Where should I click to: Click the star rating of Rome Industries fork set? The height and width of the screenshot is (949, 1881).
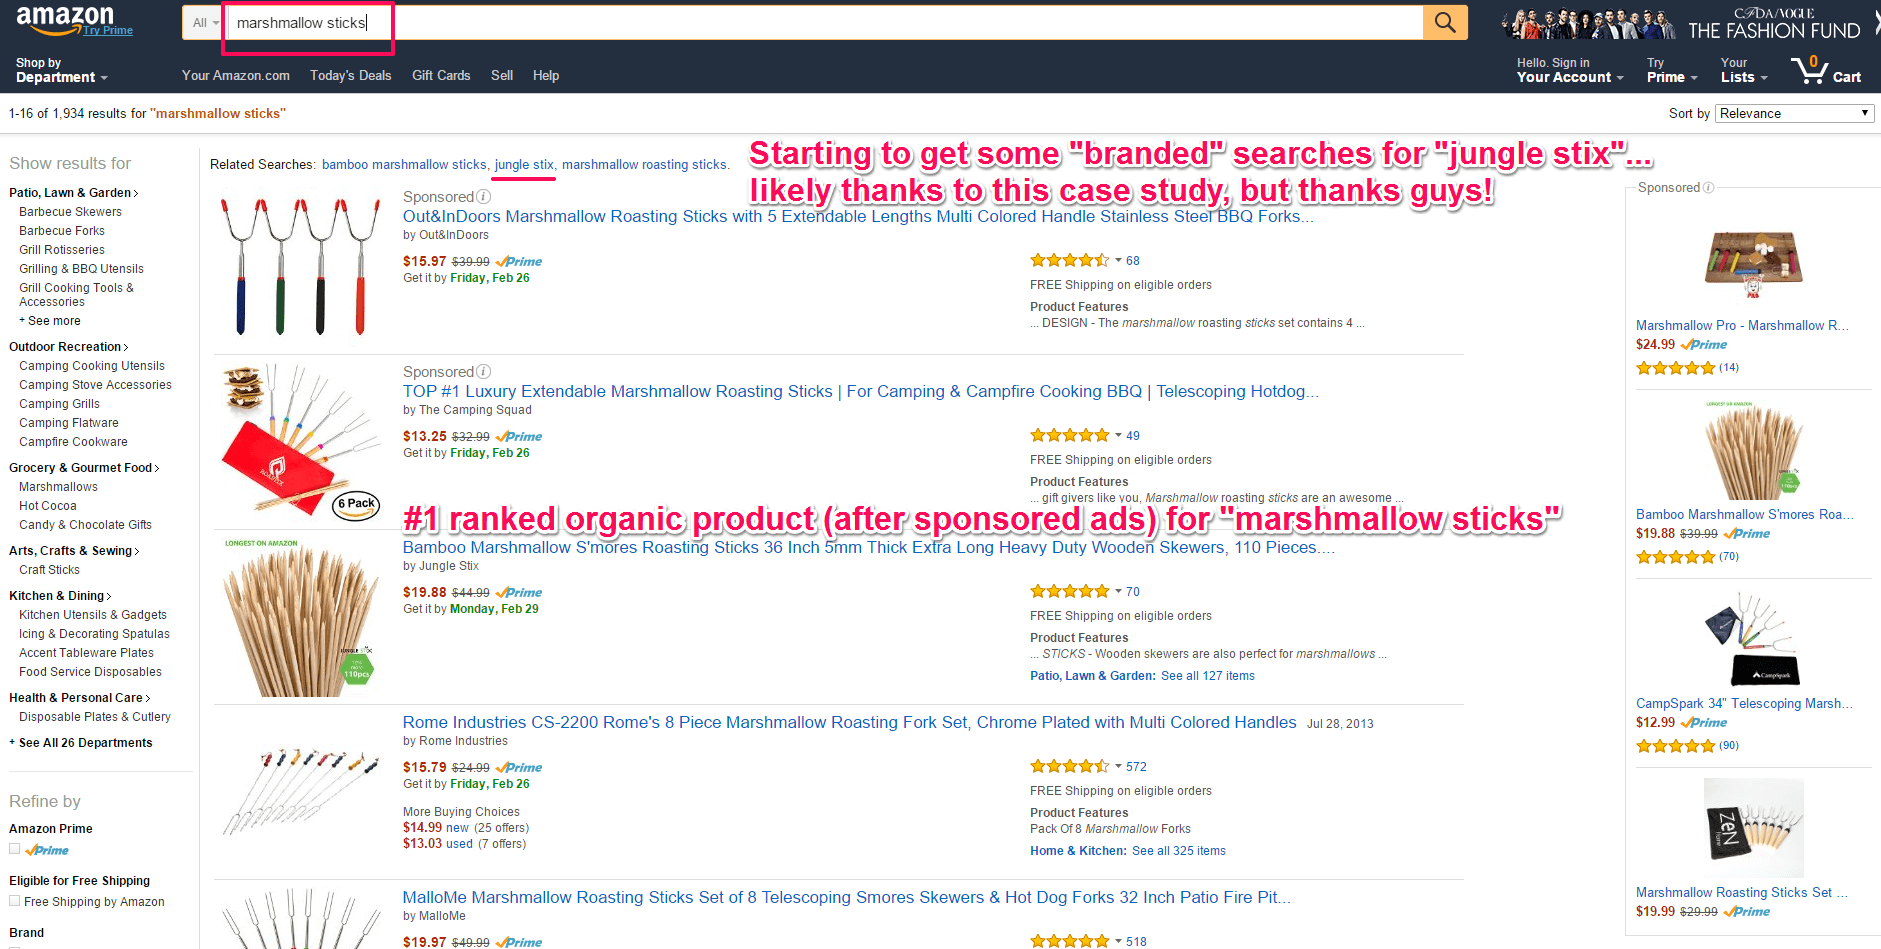[1069, 767]
